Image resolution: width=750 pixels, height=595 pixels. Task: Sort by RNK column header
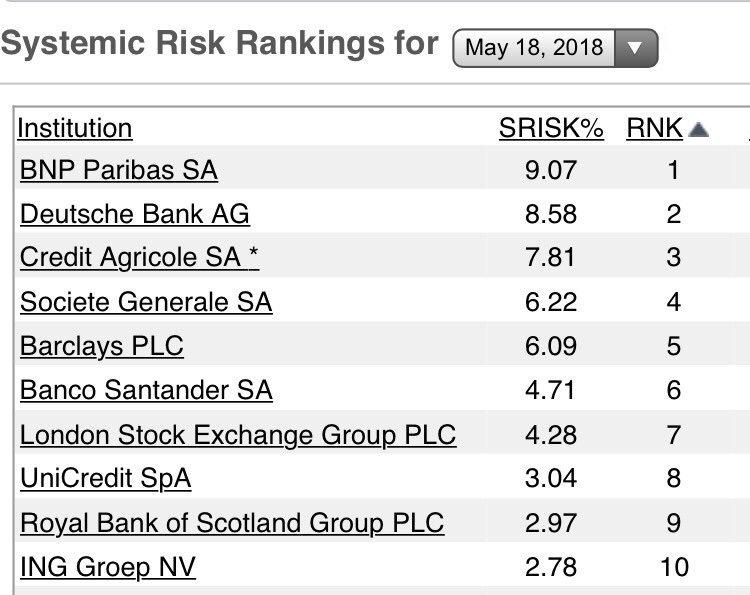click(x=655, y=128)
